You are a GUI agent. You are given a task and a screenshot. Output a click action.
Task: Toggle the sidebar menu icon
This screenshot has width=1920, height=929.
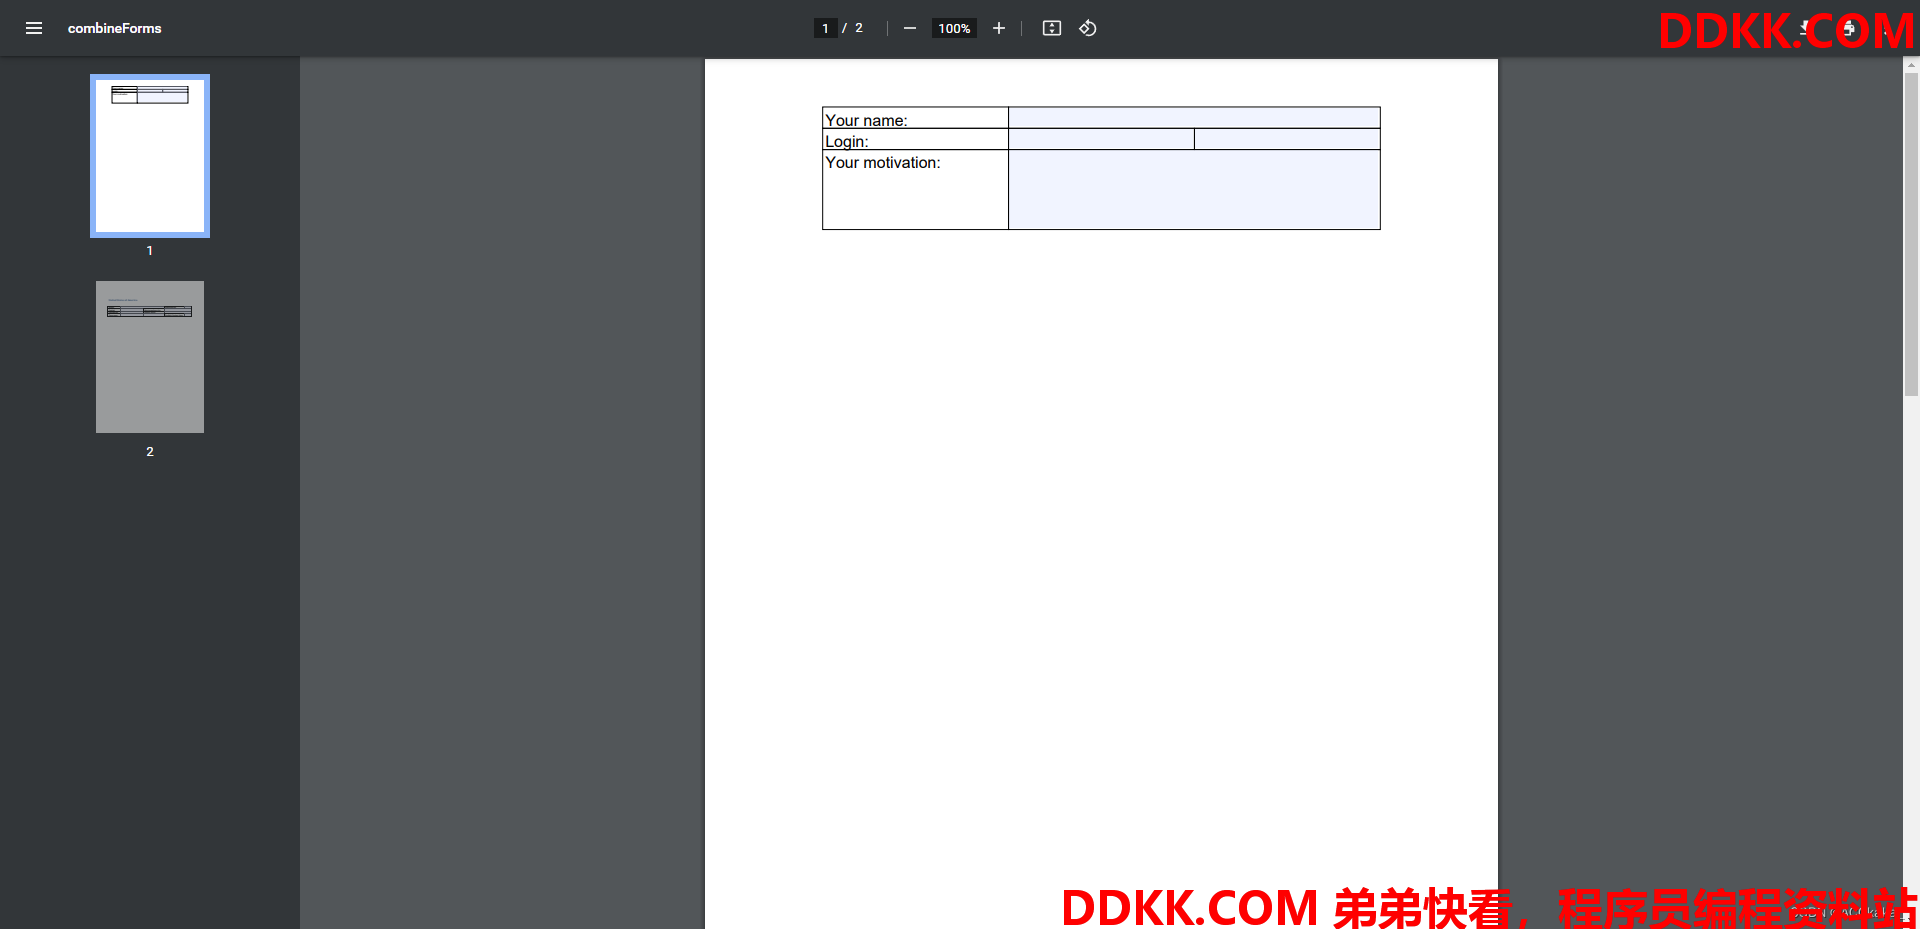34,28
